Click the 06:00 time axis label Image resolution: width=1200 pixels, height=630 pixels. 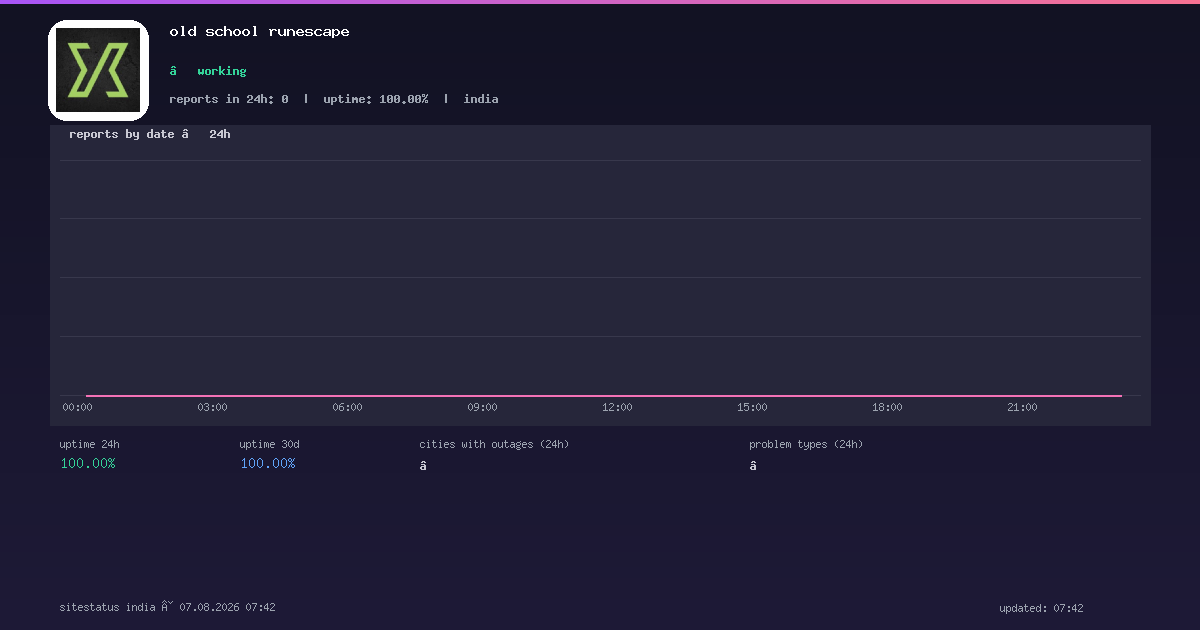[x=347, y=407]
